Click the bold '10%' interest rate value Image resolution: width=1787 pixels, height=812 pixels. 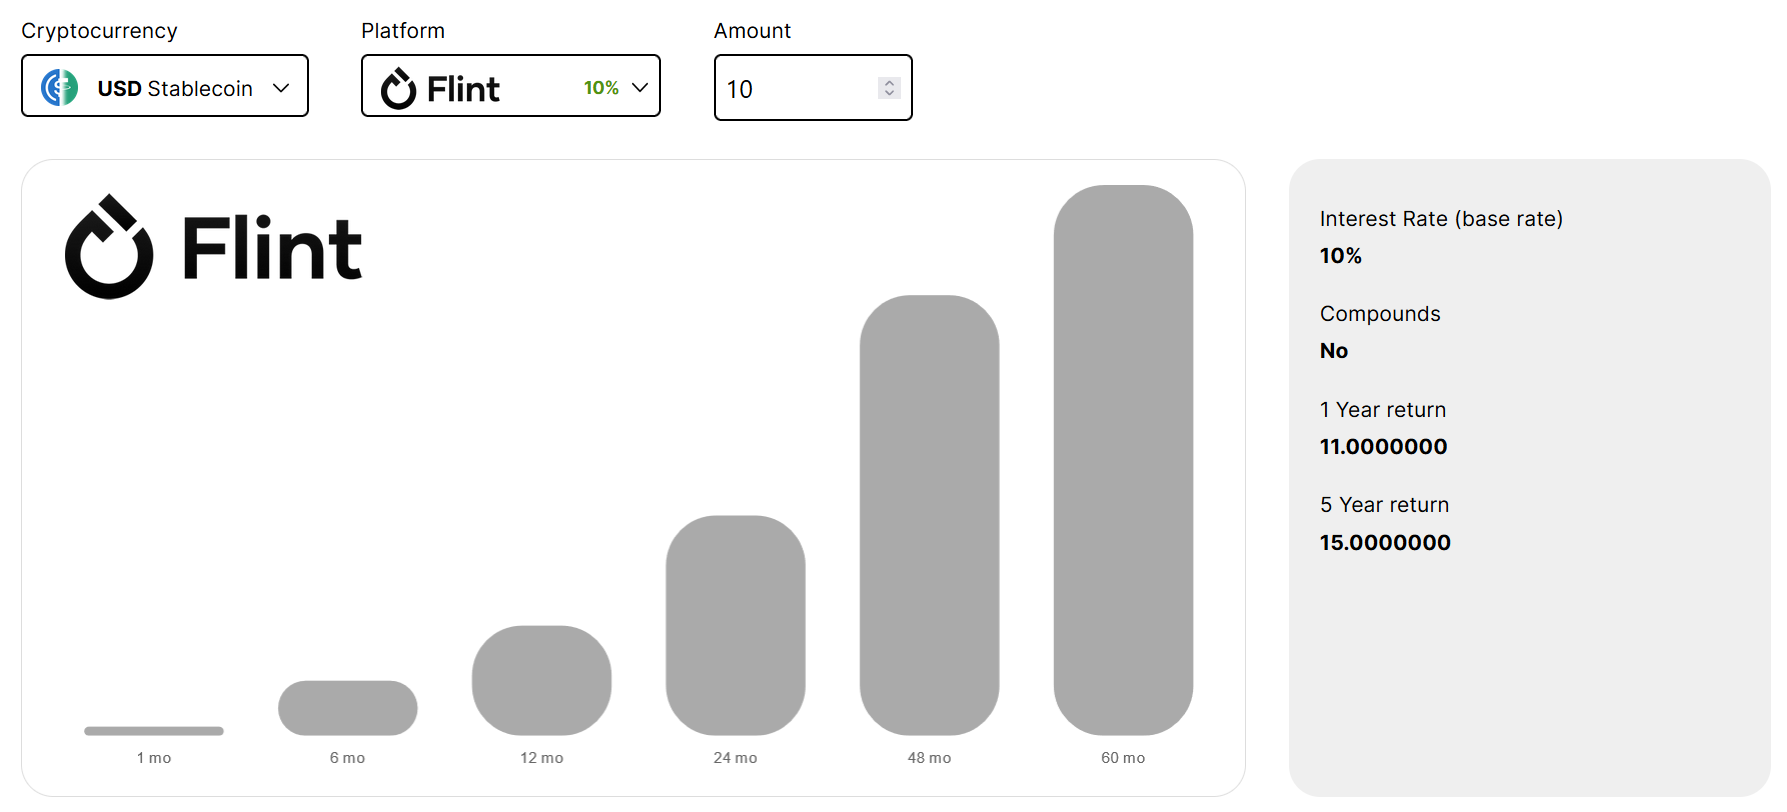point(1341,256)
